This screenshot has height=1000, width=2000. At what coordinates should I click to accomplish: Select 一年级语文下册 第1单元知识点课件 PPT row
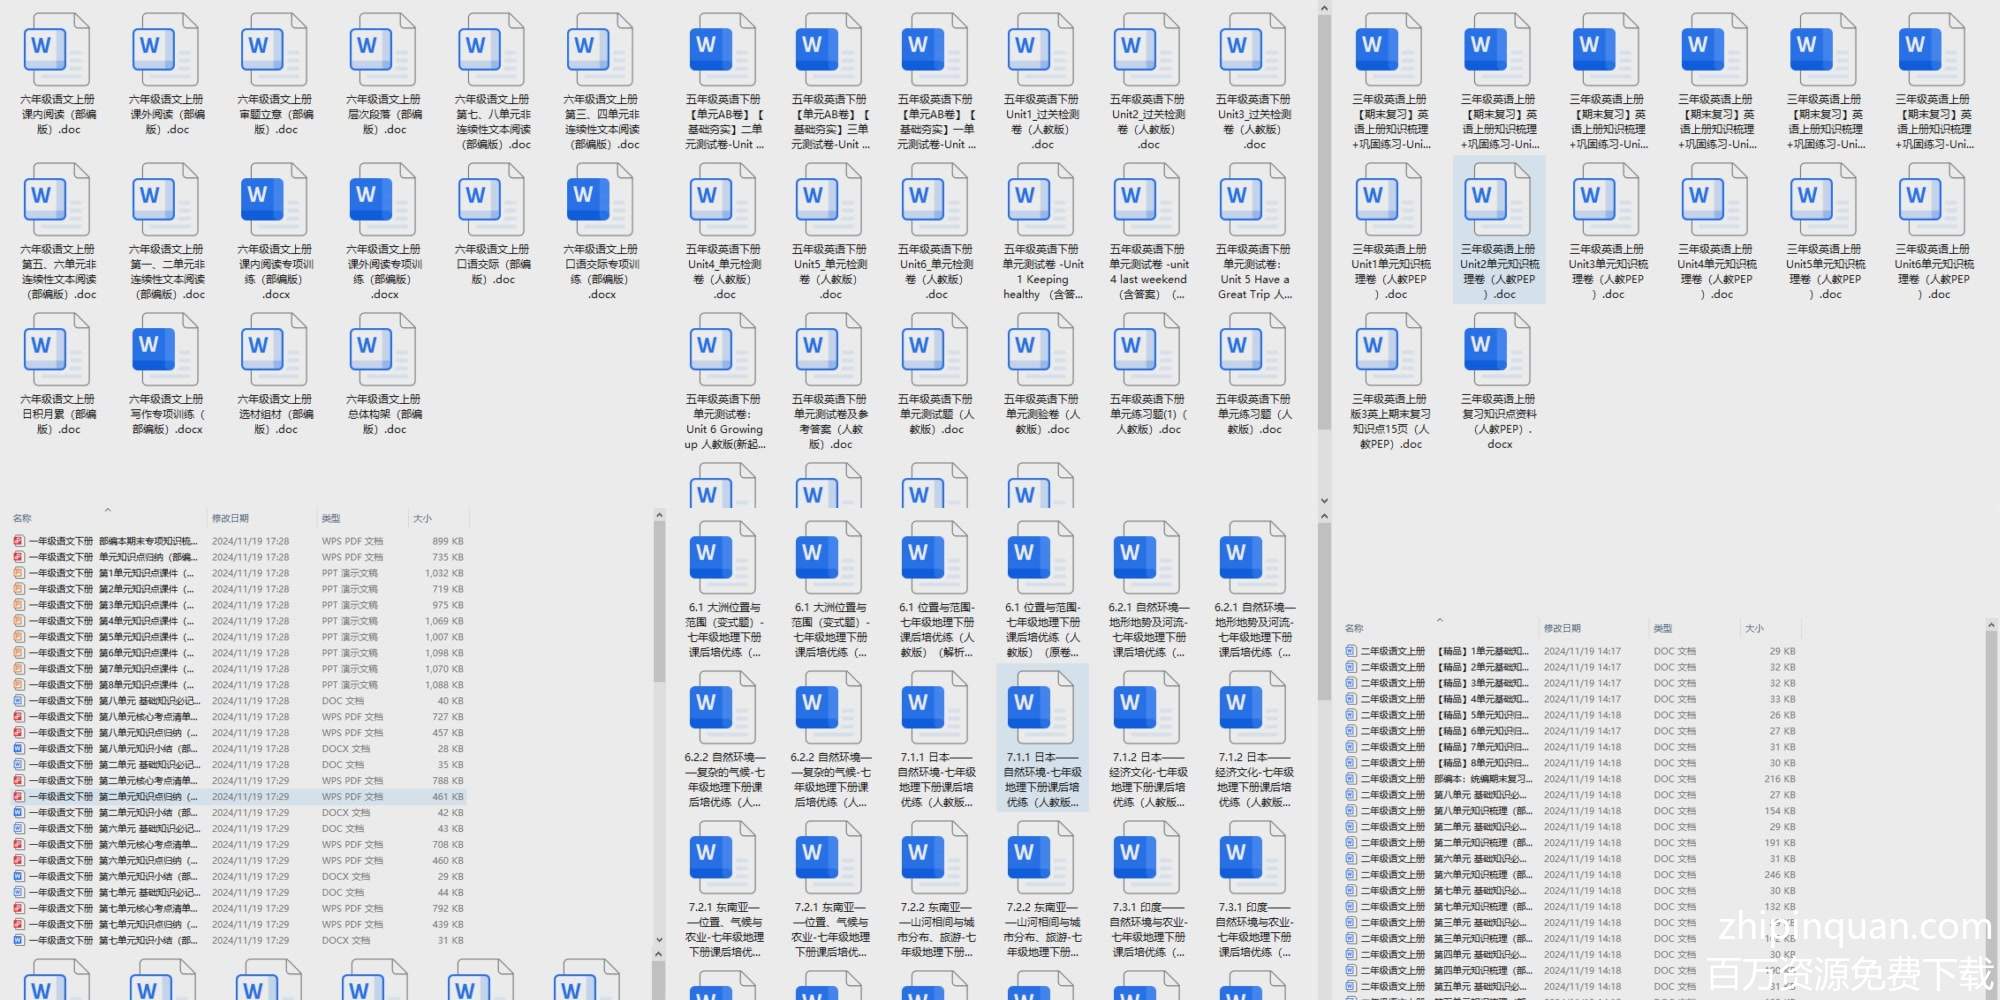pos(150,573)
